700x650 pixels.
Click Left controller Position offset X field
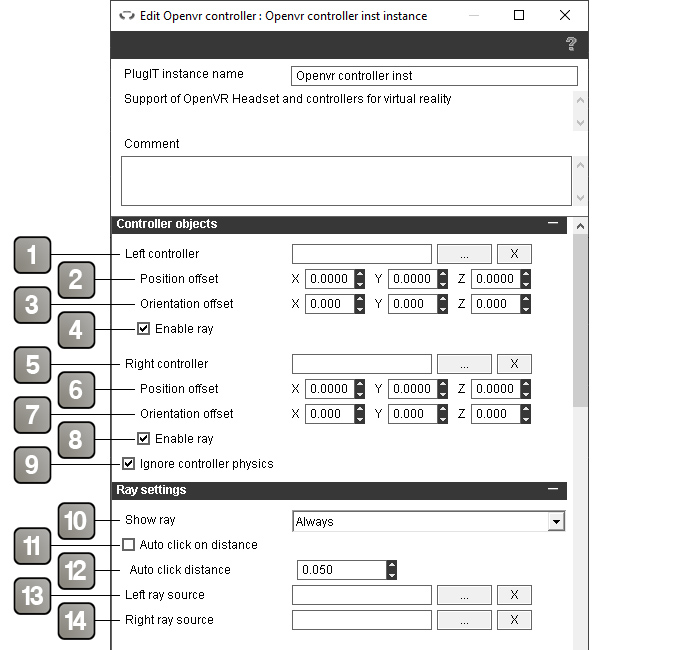tap(330, 279)
